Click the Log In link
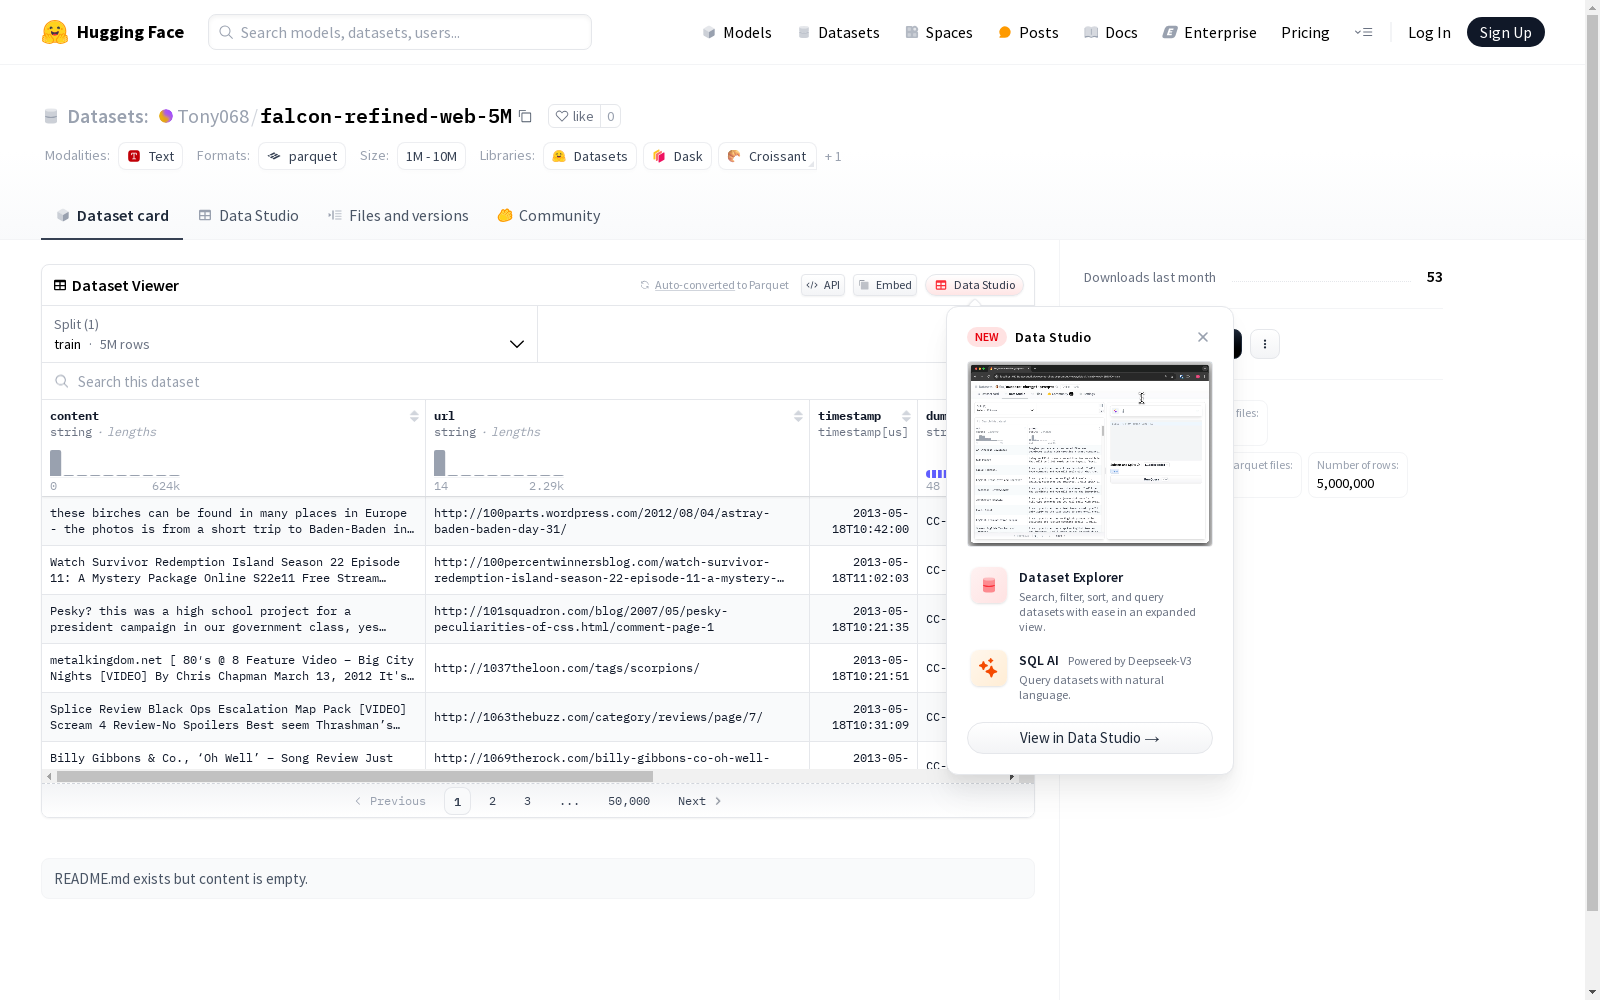The height and width of the screenshot is (1000, 1600). pos(1429,32)
